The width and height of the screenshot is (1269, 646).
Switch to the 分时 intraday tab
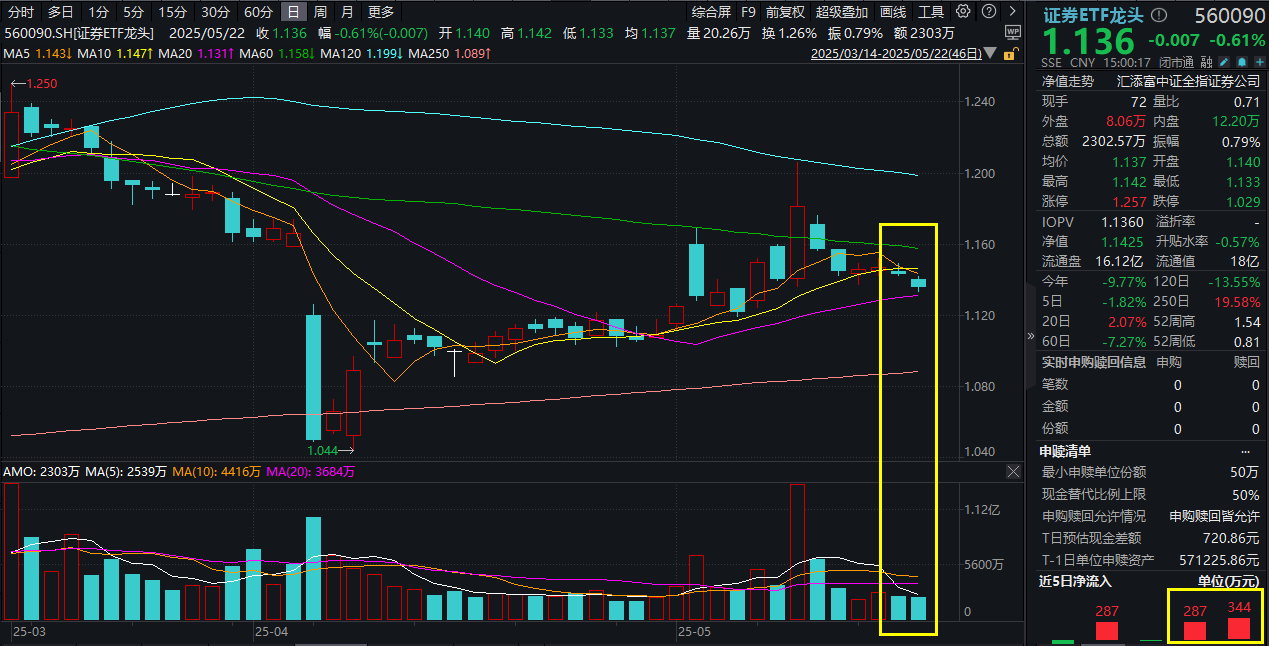coord(21,12)
